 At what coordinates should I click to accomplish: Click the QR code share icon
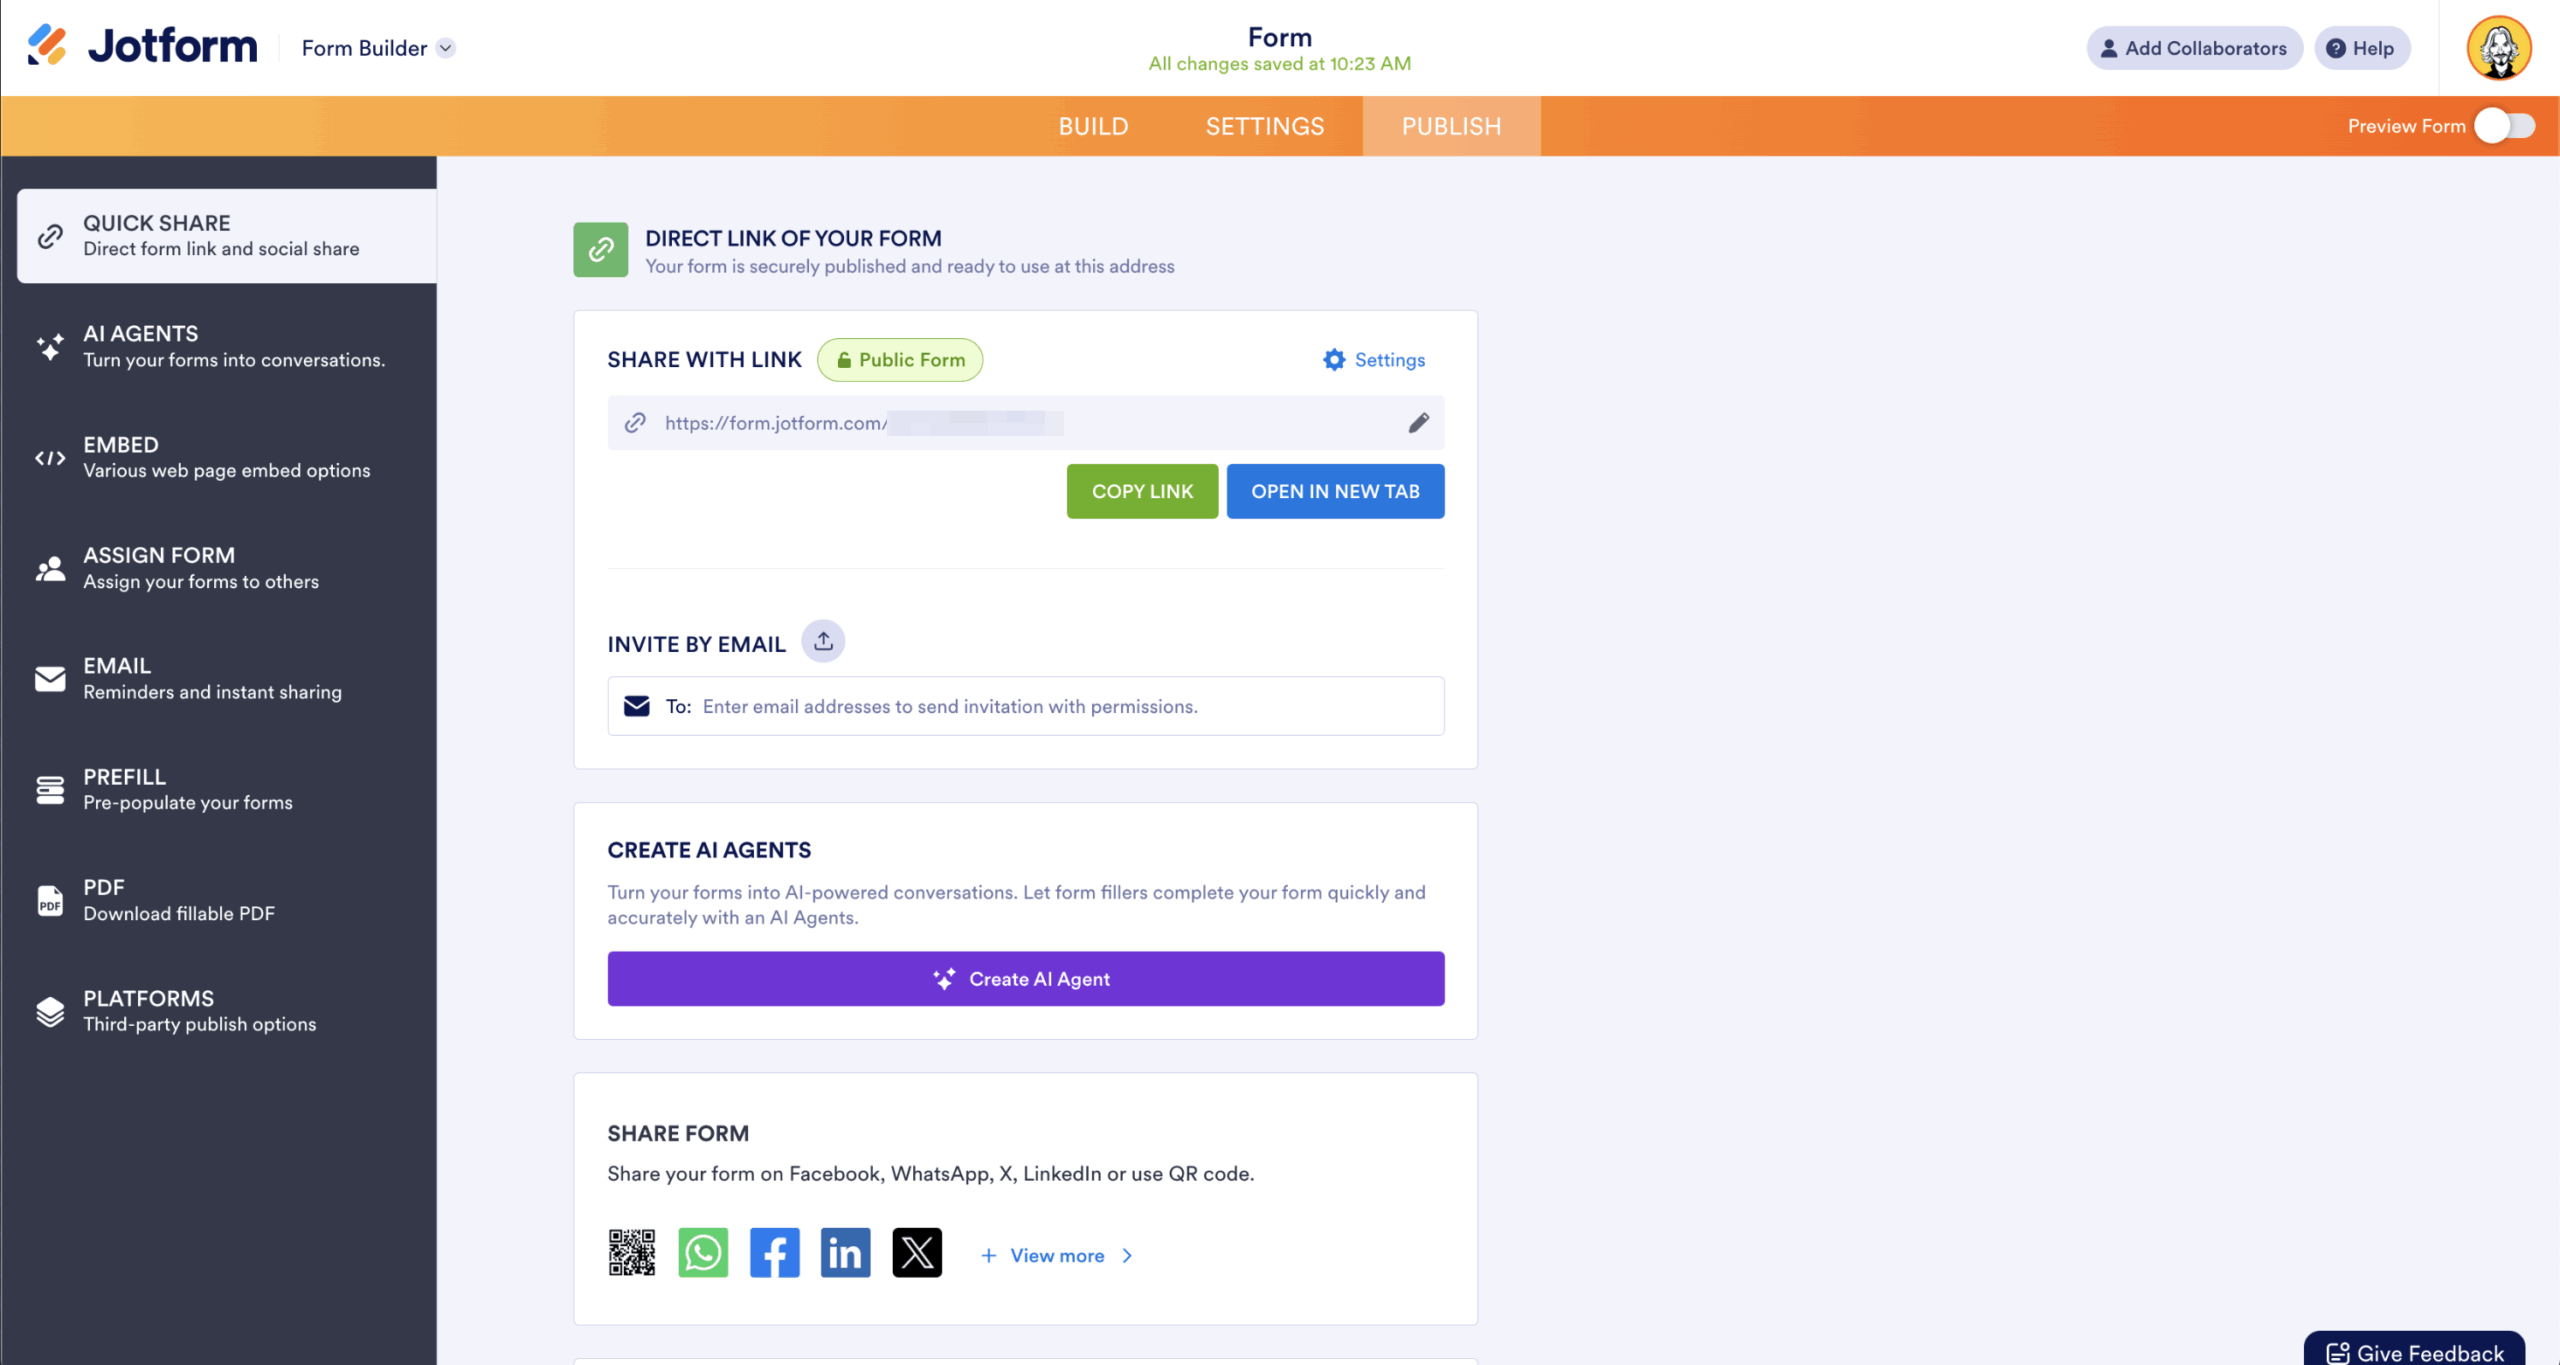tap(632, 1252)
